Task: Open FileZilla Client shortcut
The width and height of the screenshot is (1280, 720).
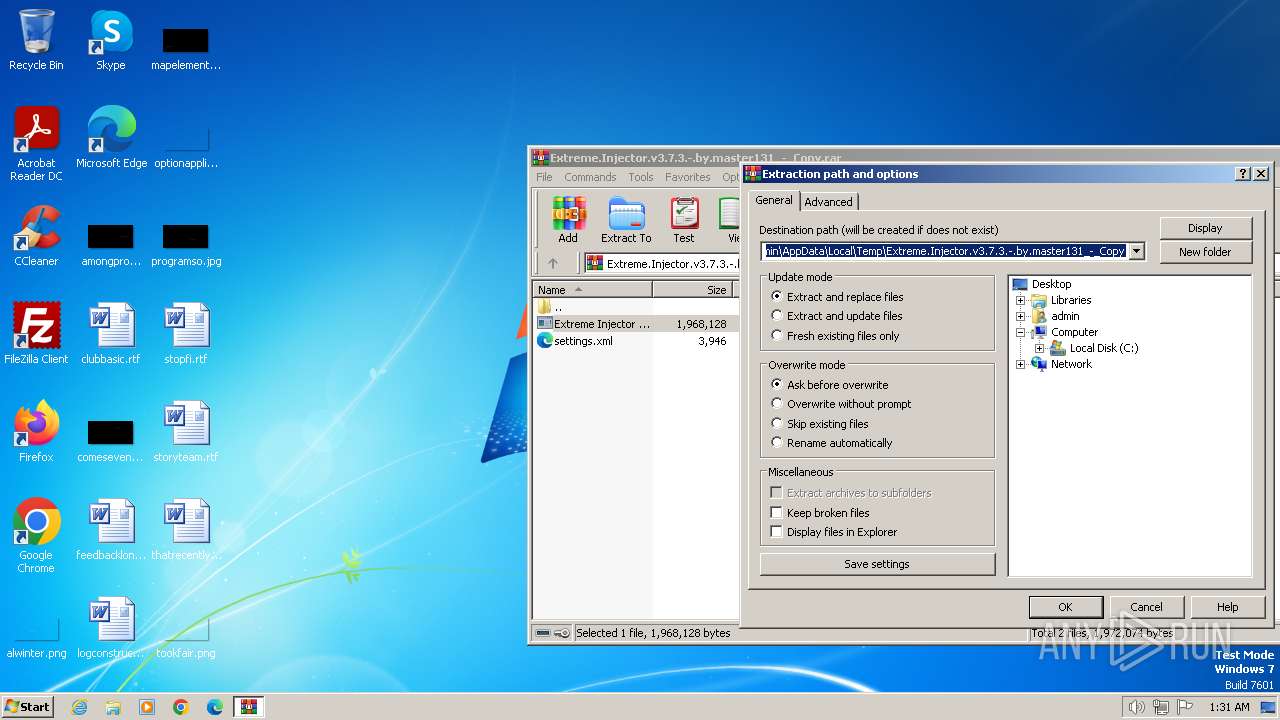Action: [36, 334]
